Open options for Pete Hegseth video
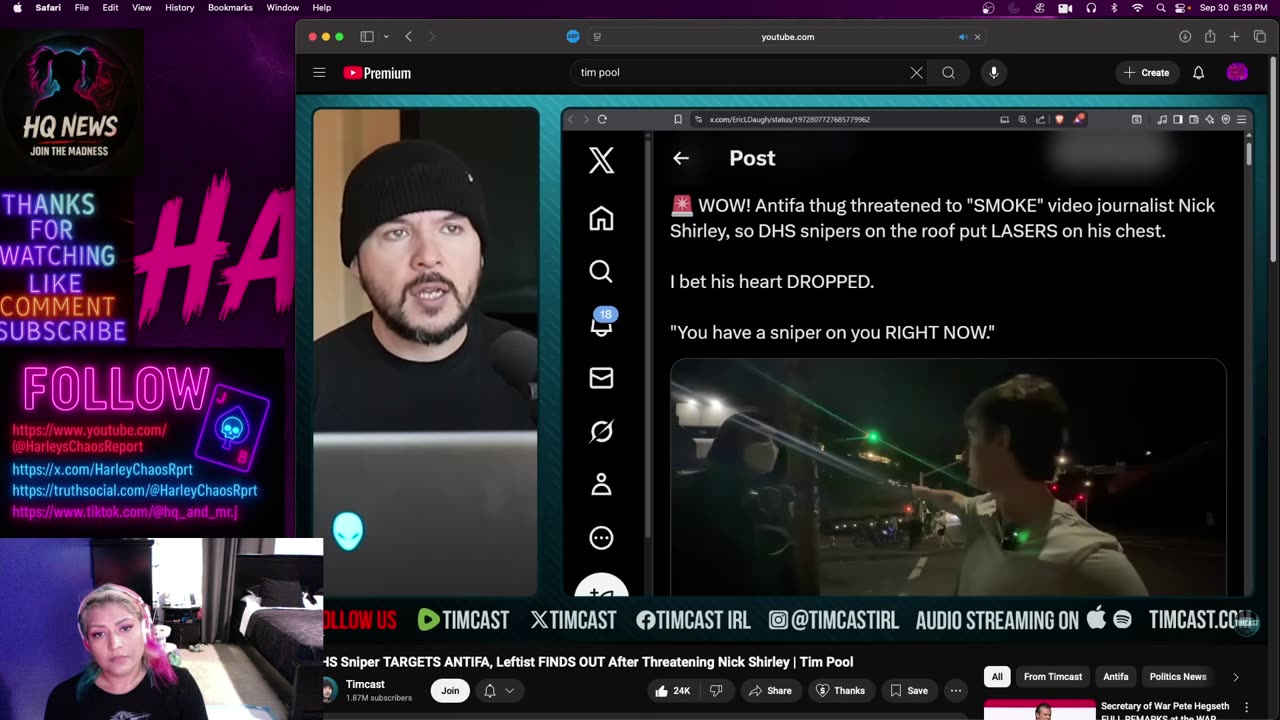 [1246, 707]
